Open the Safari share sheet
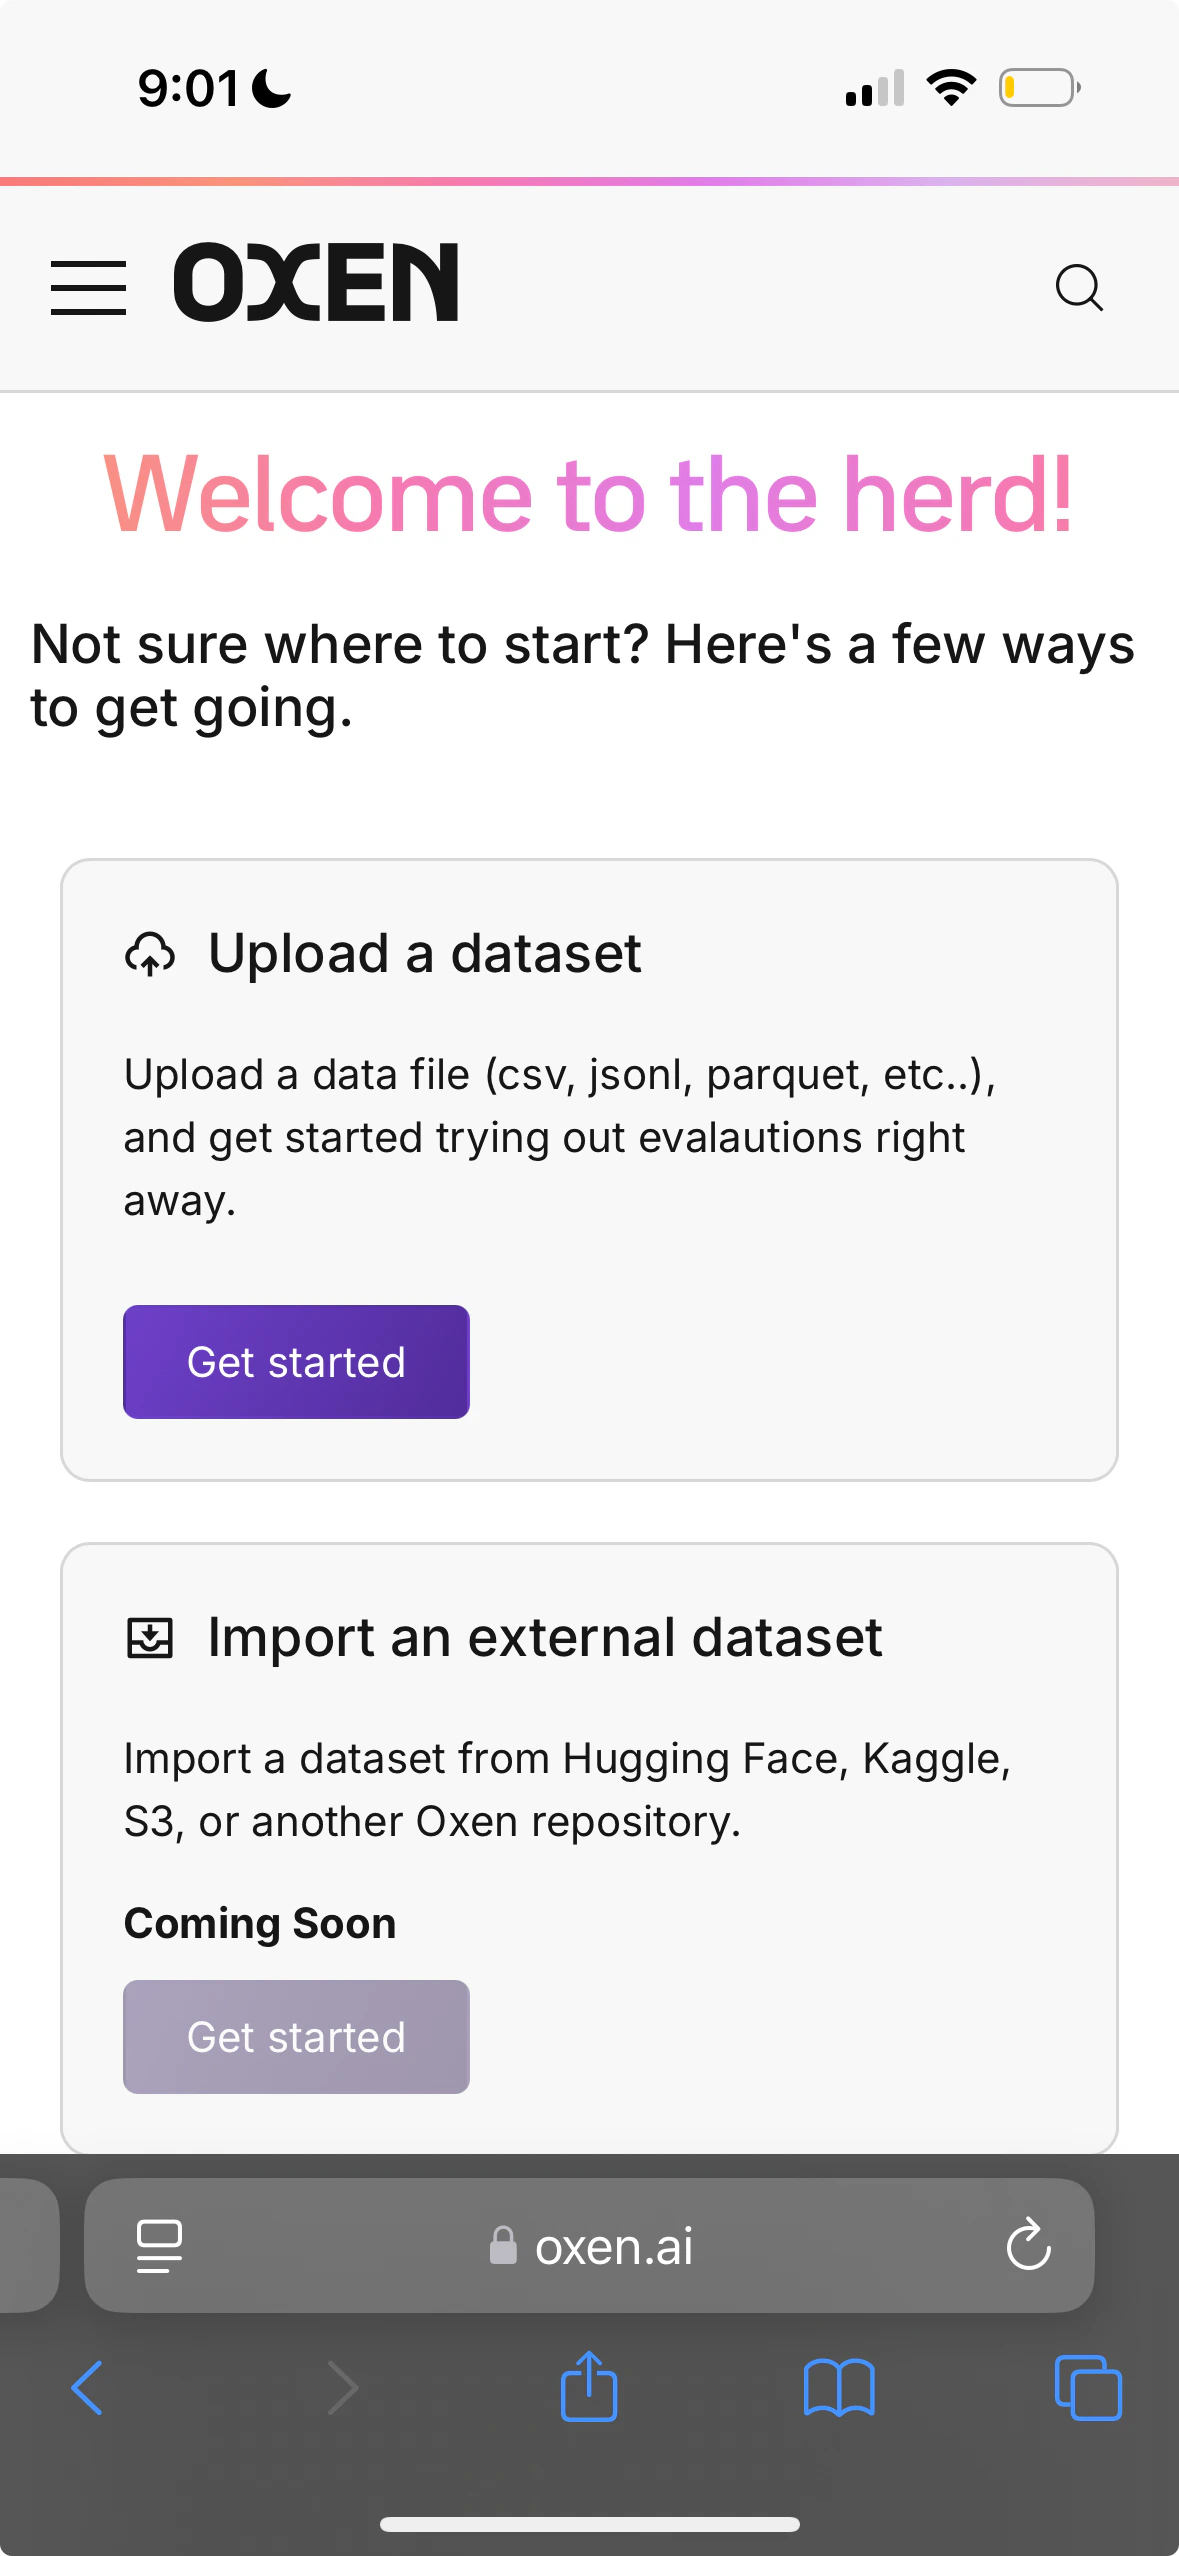 click(589, 2386)
